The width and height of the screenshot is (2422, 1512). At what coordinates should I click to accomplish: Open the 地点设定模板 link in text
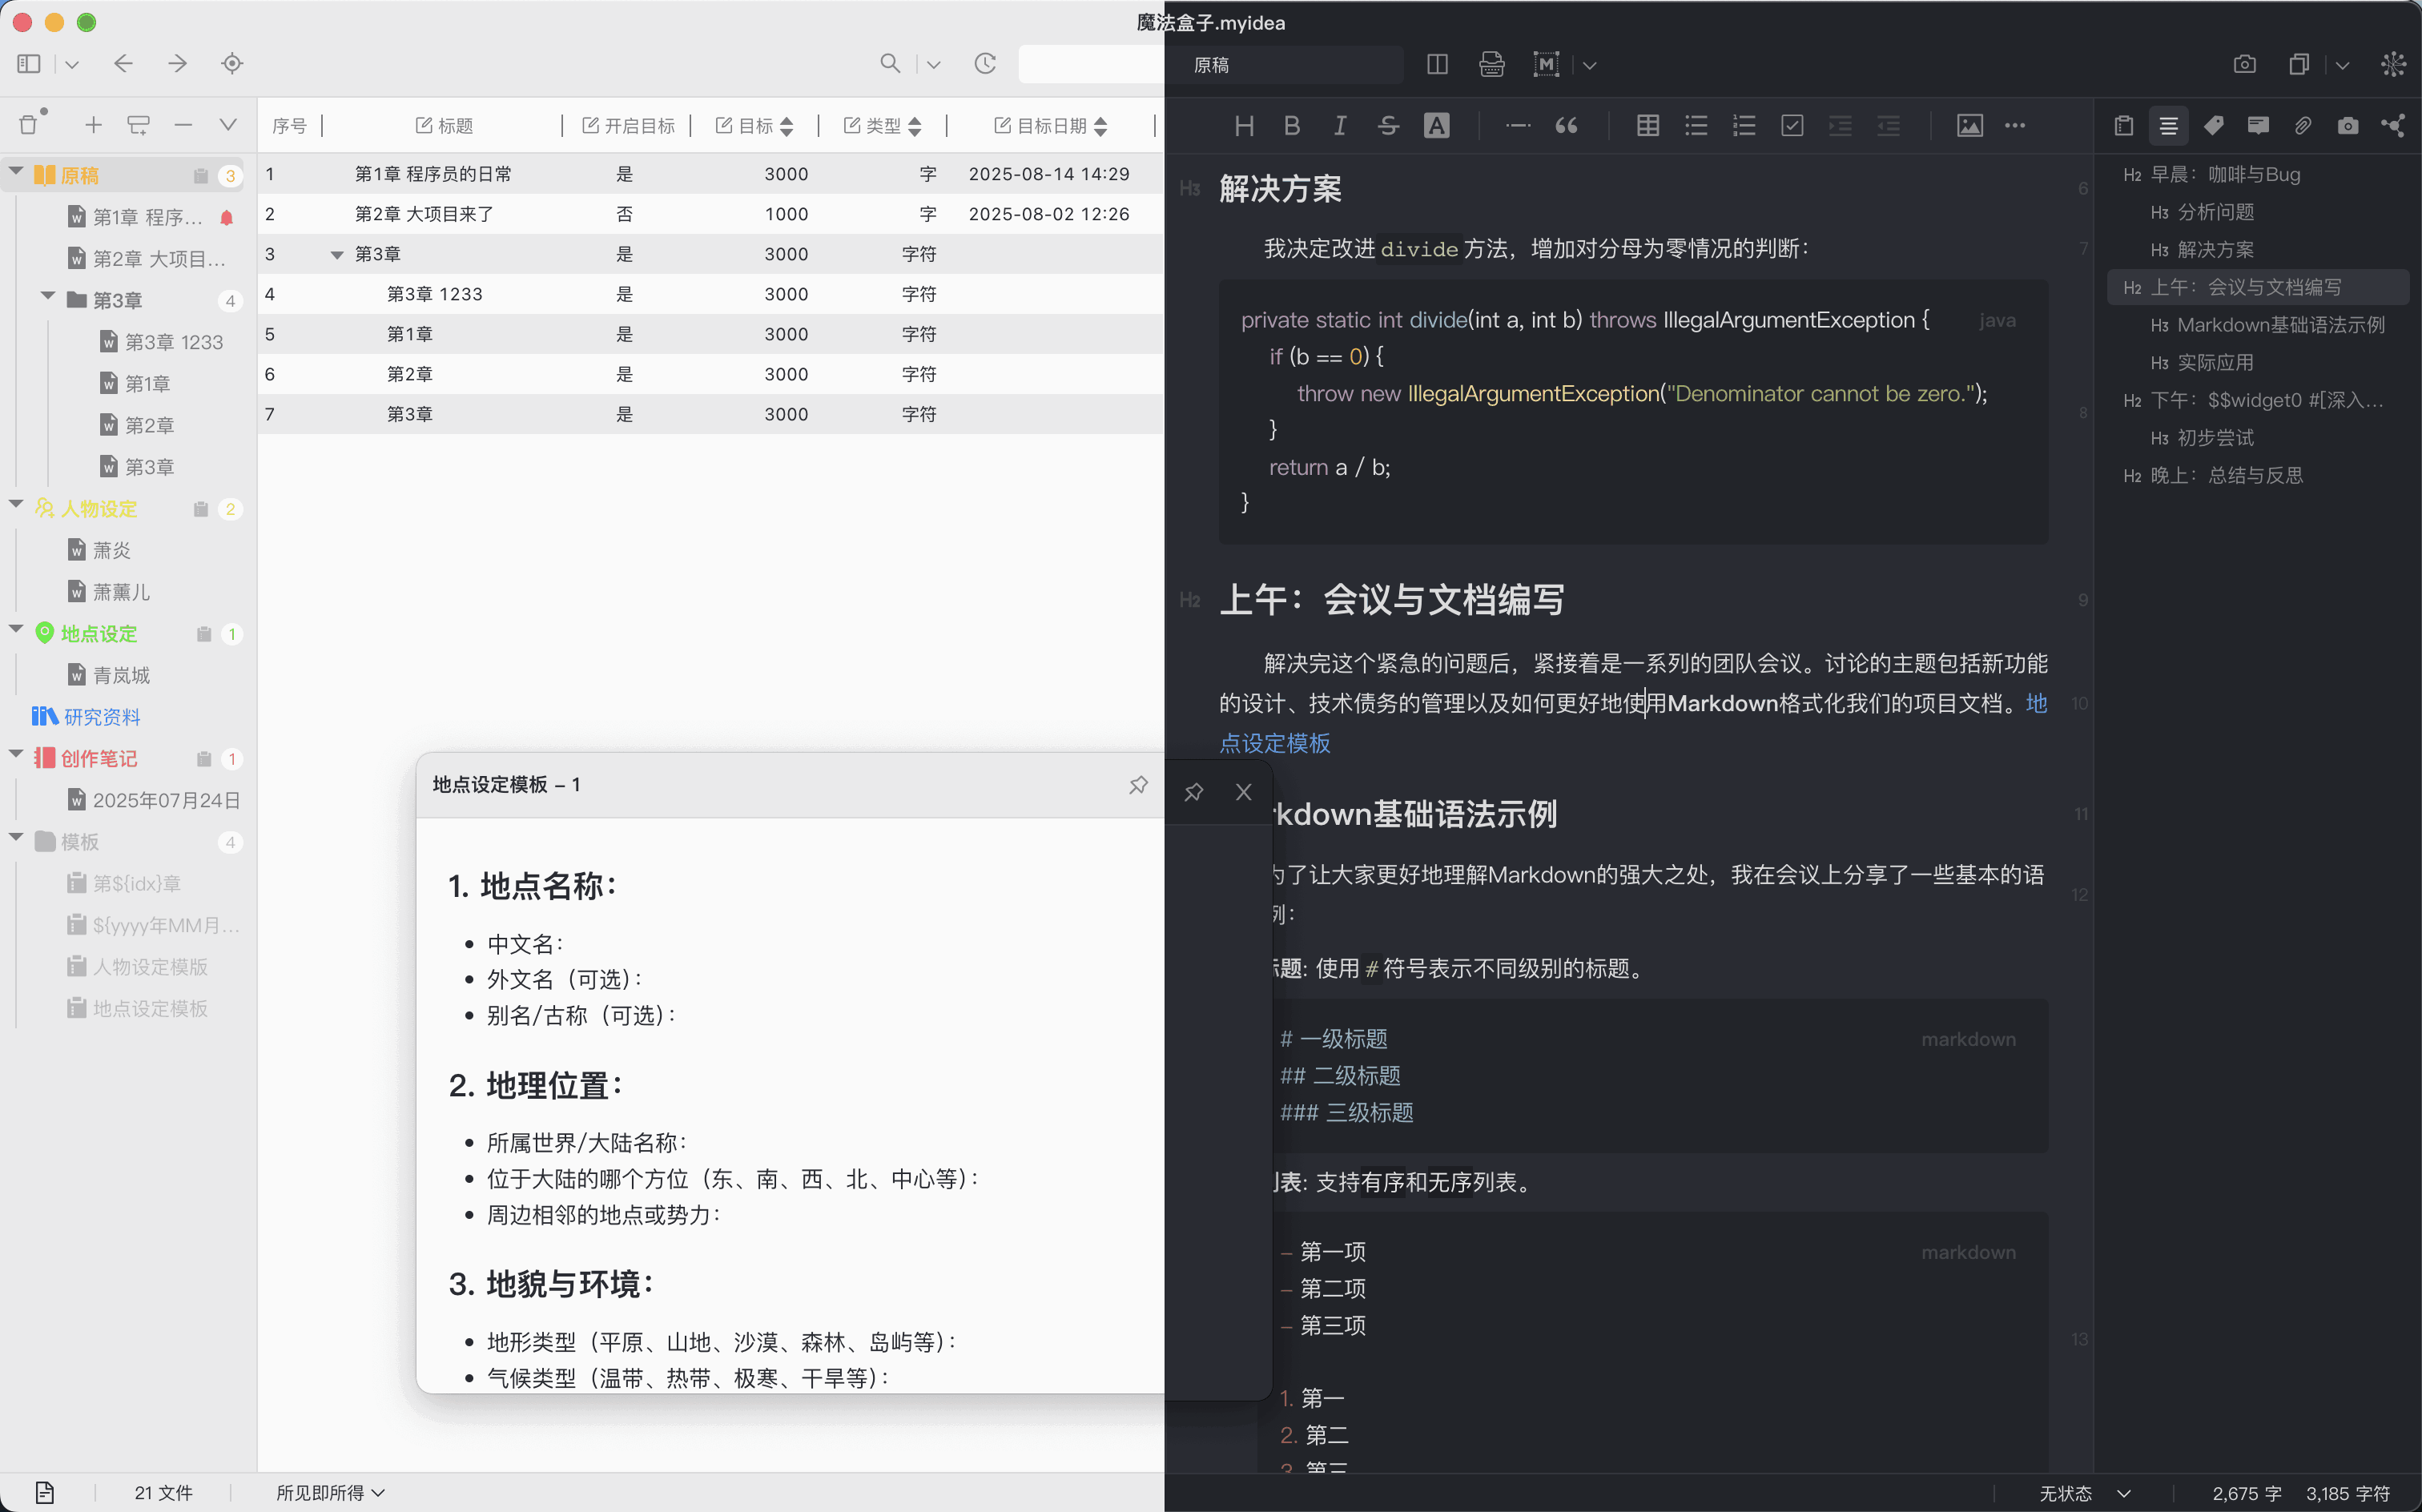pos(1275,743)
